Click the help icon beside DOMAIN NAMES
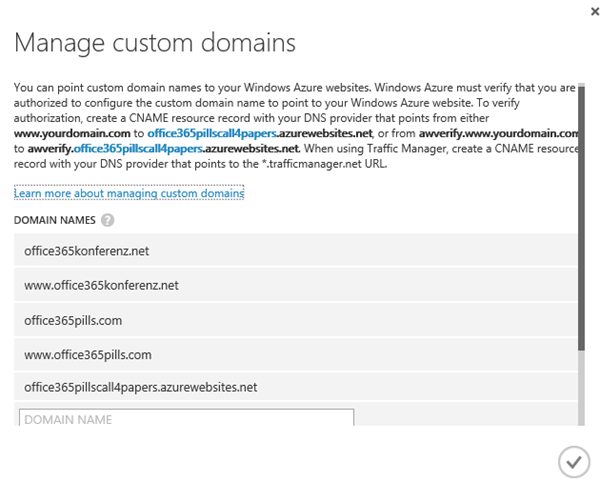 [x=107, y=220]
